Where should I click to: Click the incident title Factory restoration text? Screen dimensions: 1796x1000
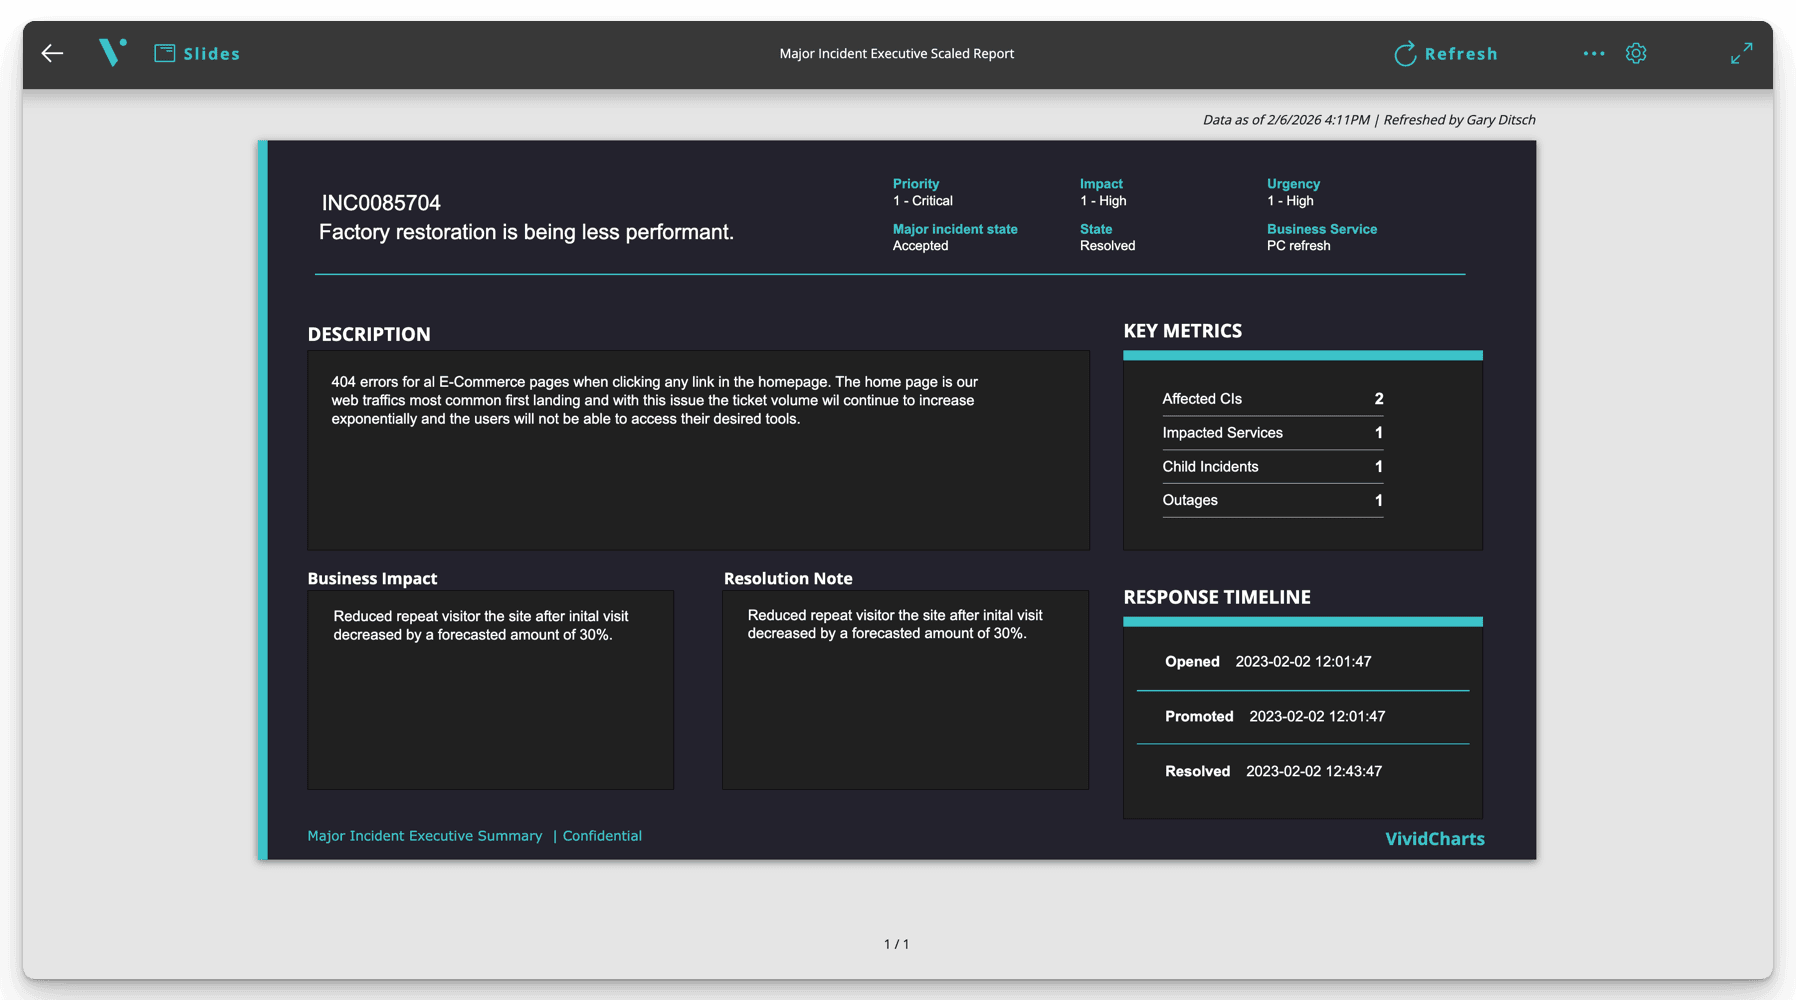click(x=526, y=232)
